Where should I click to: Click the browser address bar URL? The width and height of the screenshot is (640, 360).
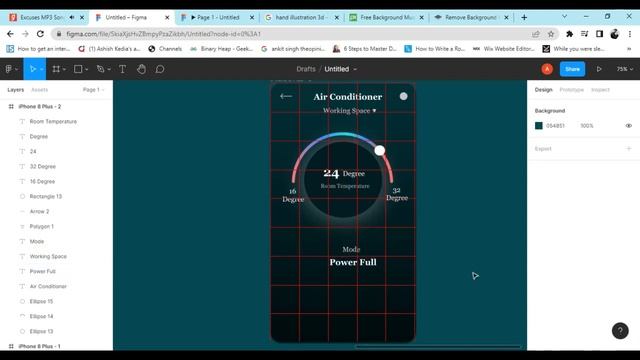163,34
